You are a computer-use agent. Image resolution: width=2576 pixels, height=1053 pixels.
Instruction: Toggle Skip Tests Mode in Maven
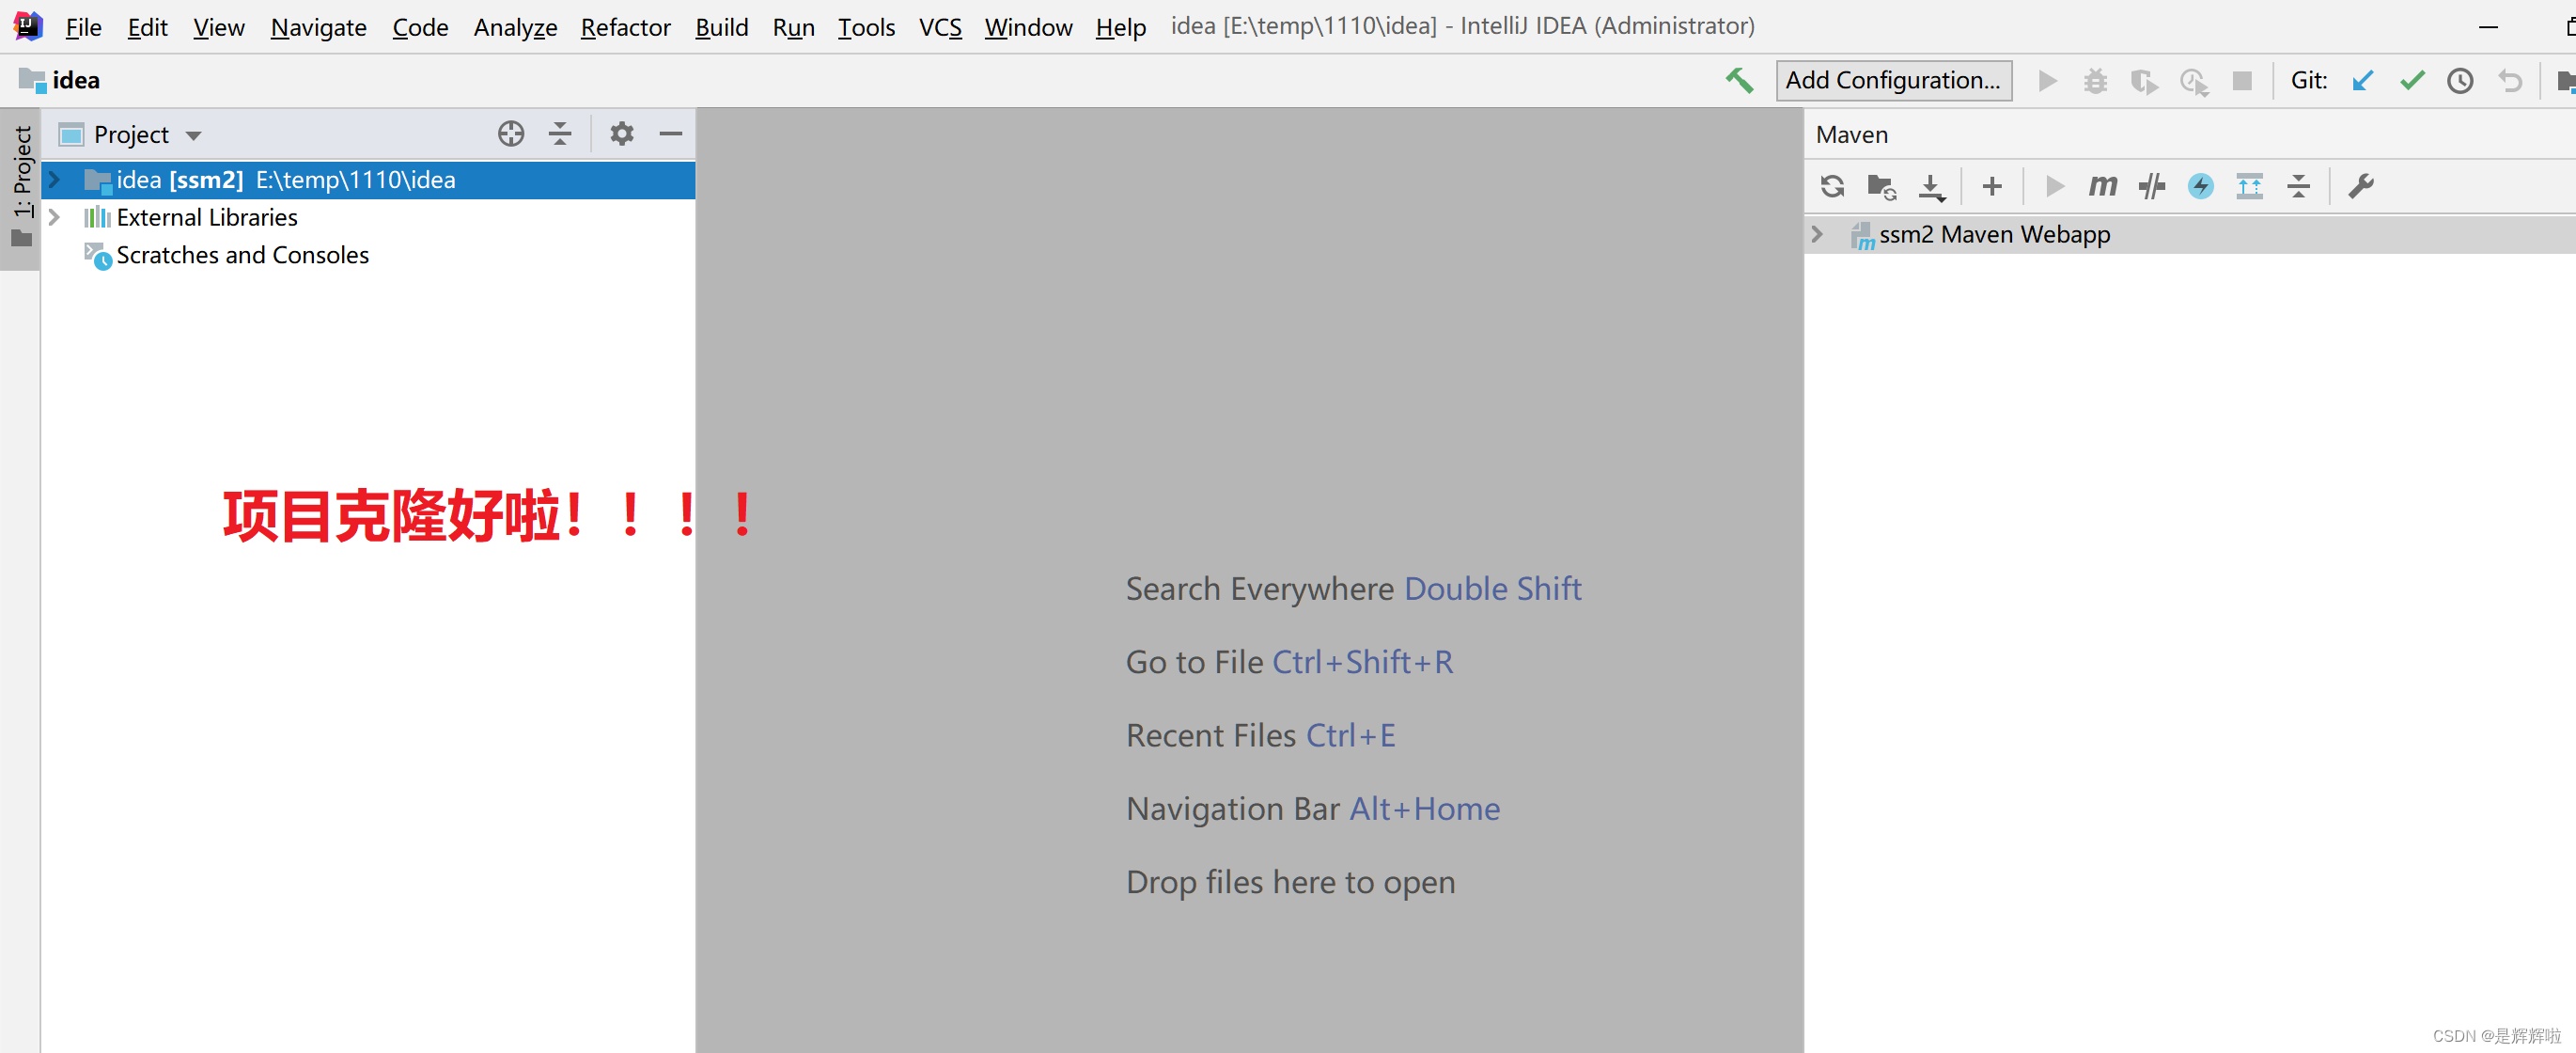coord(2200,186)
